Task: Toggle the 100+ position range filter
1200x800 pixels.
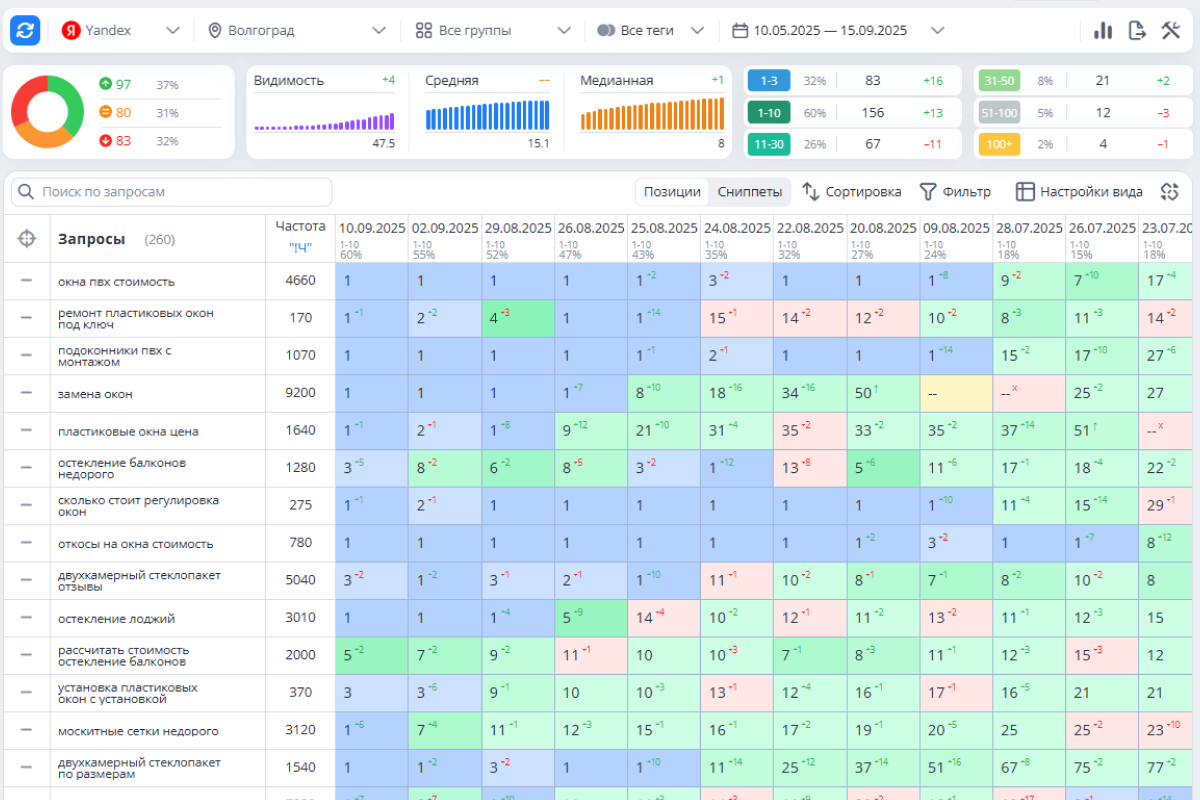Action: tap(999, 144)
